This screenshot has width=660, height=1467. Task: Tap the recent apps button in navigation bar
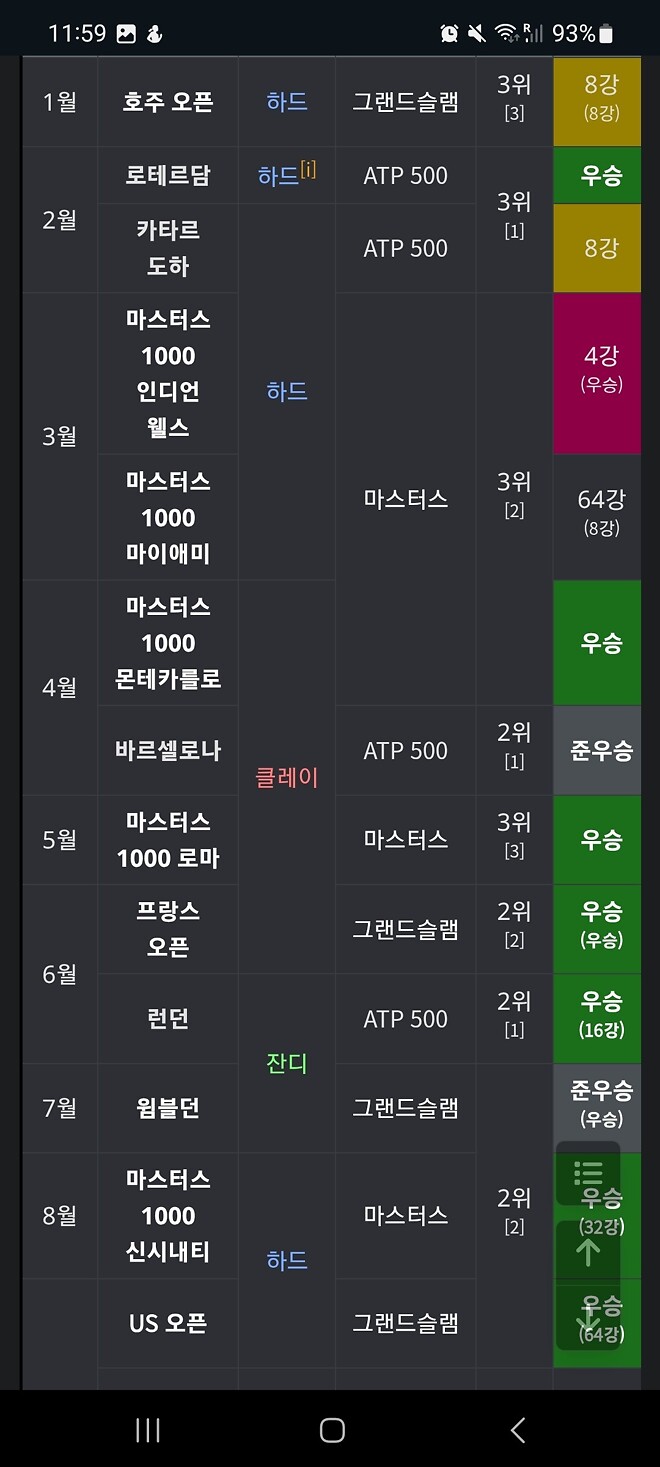pos(146,1430)
